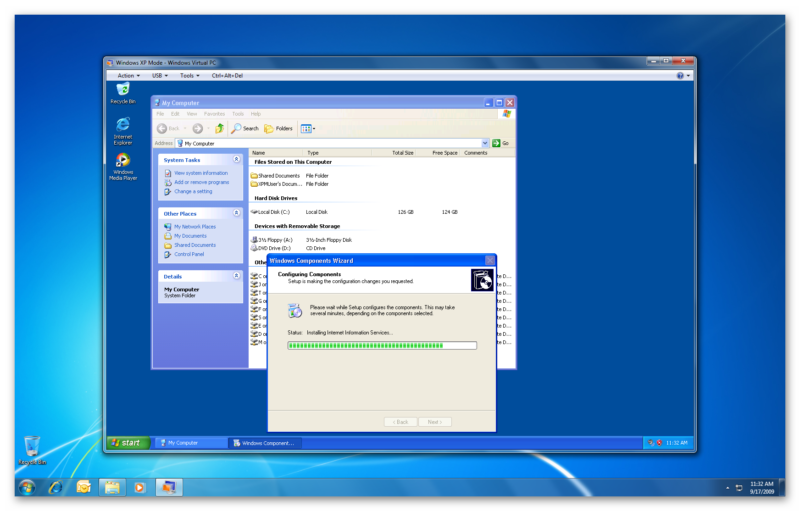Click the XP tray security alert icon

(659, 443)
